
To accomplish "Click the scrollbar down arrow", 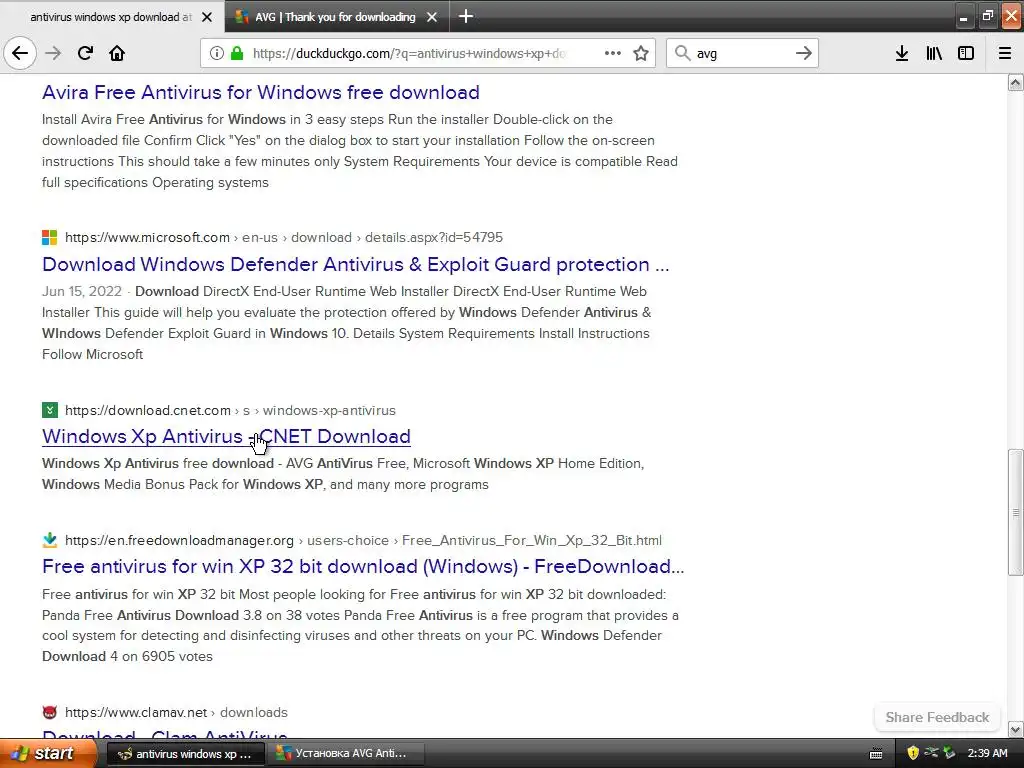I will [1015, 729].
